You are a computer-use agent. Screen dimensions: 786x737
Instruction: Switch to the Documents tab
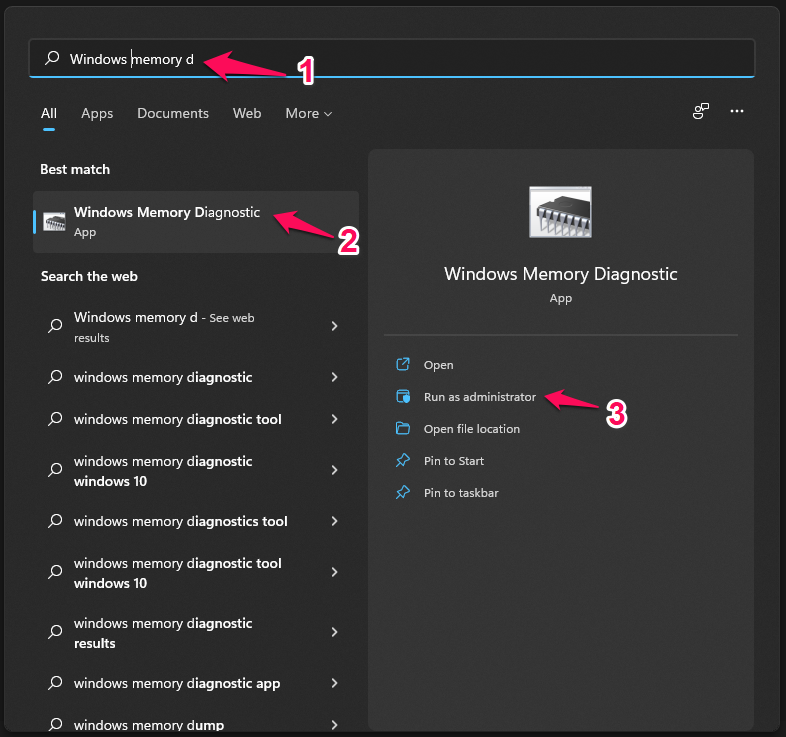coord(173,113)
